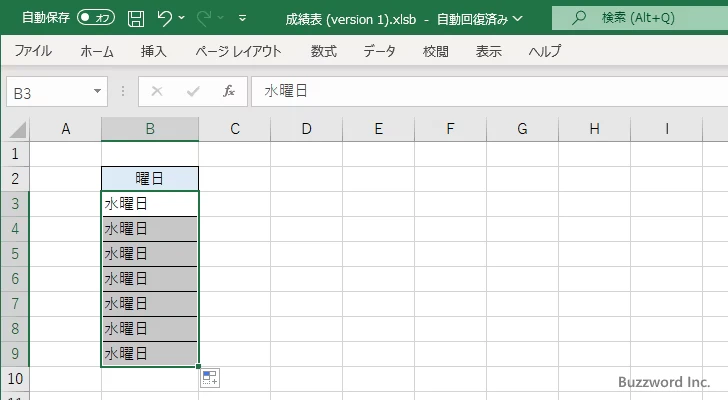Image resolution: width=728 pixels, height=400 pixels.
Task: Open the ページ レイアウト tab
Action: tap(238, 51)
